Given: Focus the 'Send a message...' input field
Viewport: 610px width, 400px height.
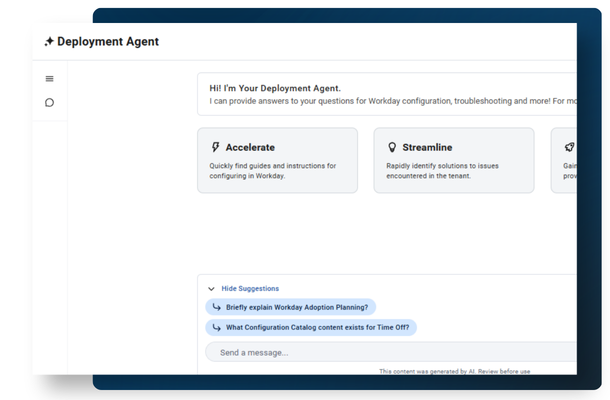Looking at the screenshot, I should (391, 352).
